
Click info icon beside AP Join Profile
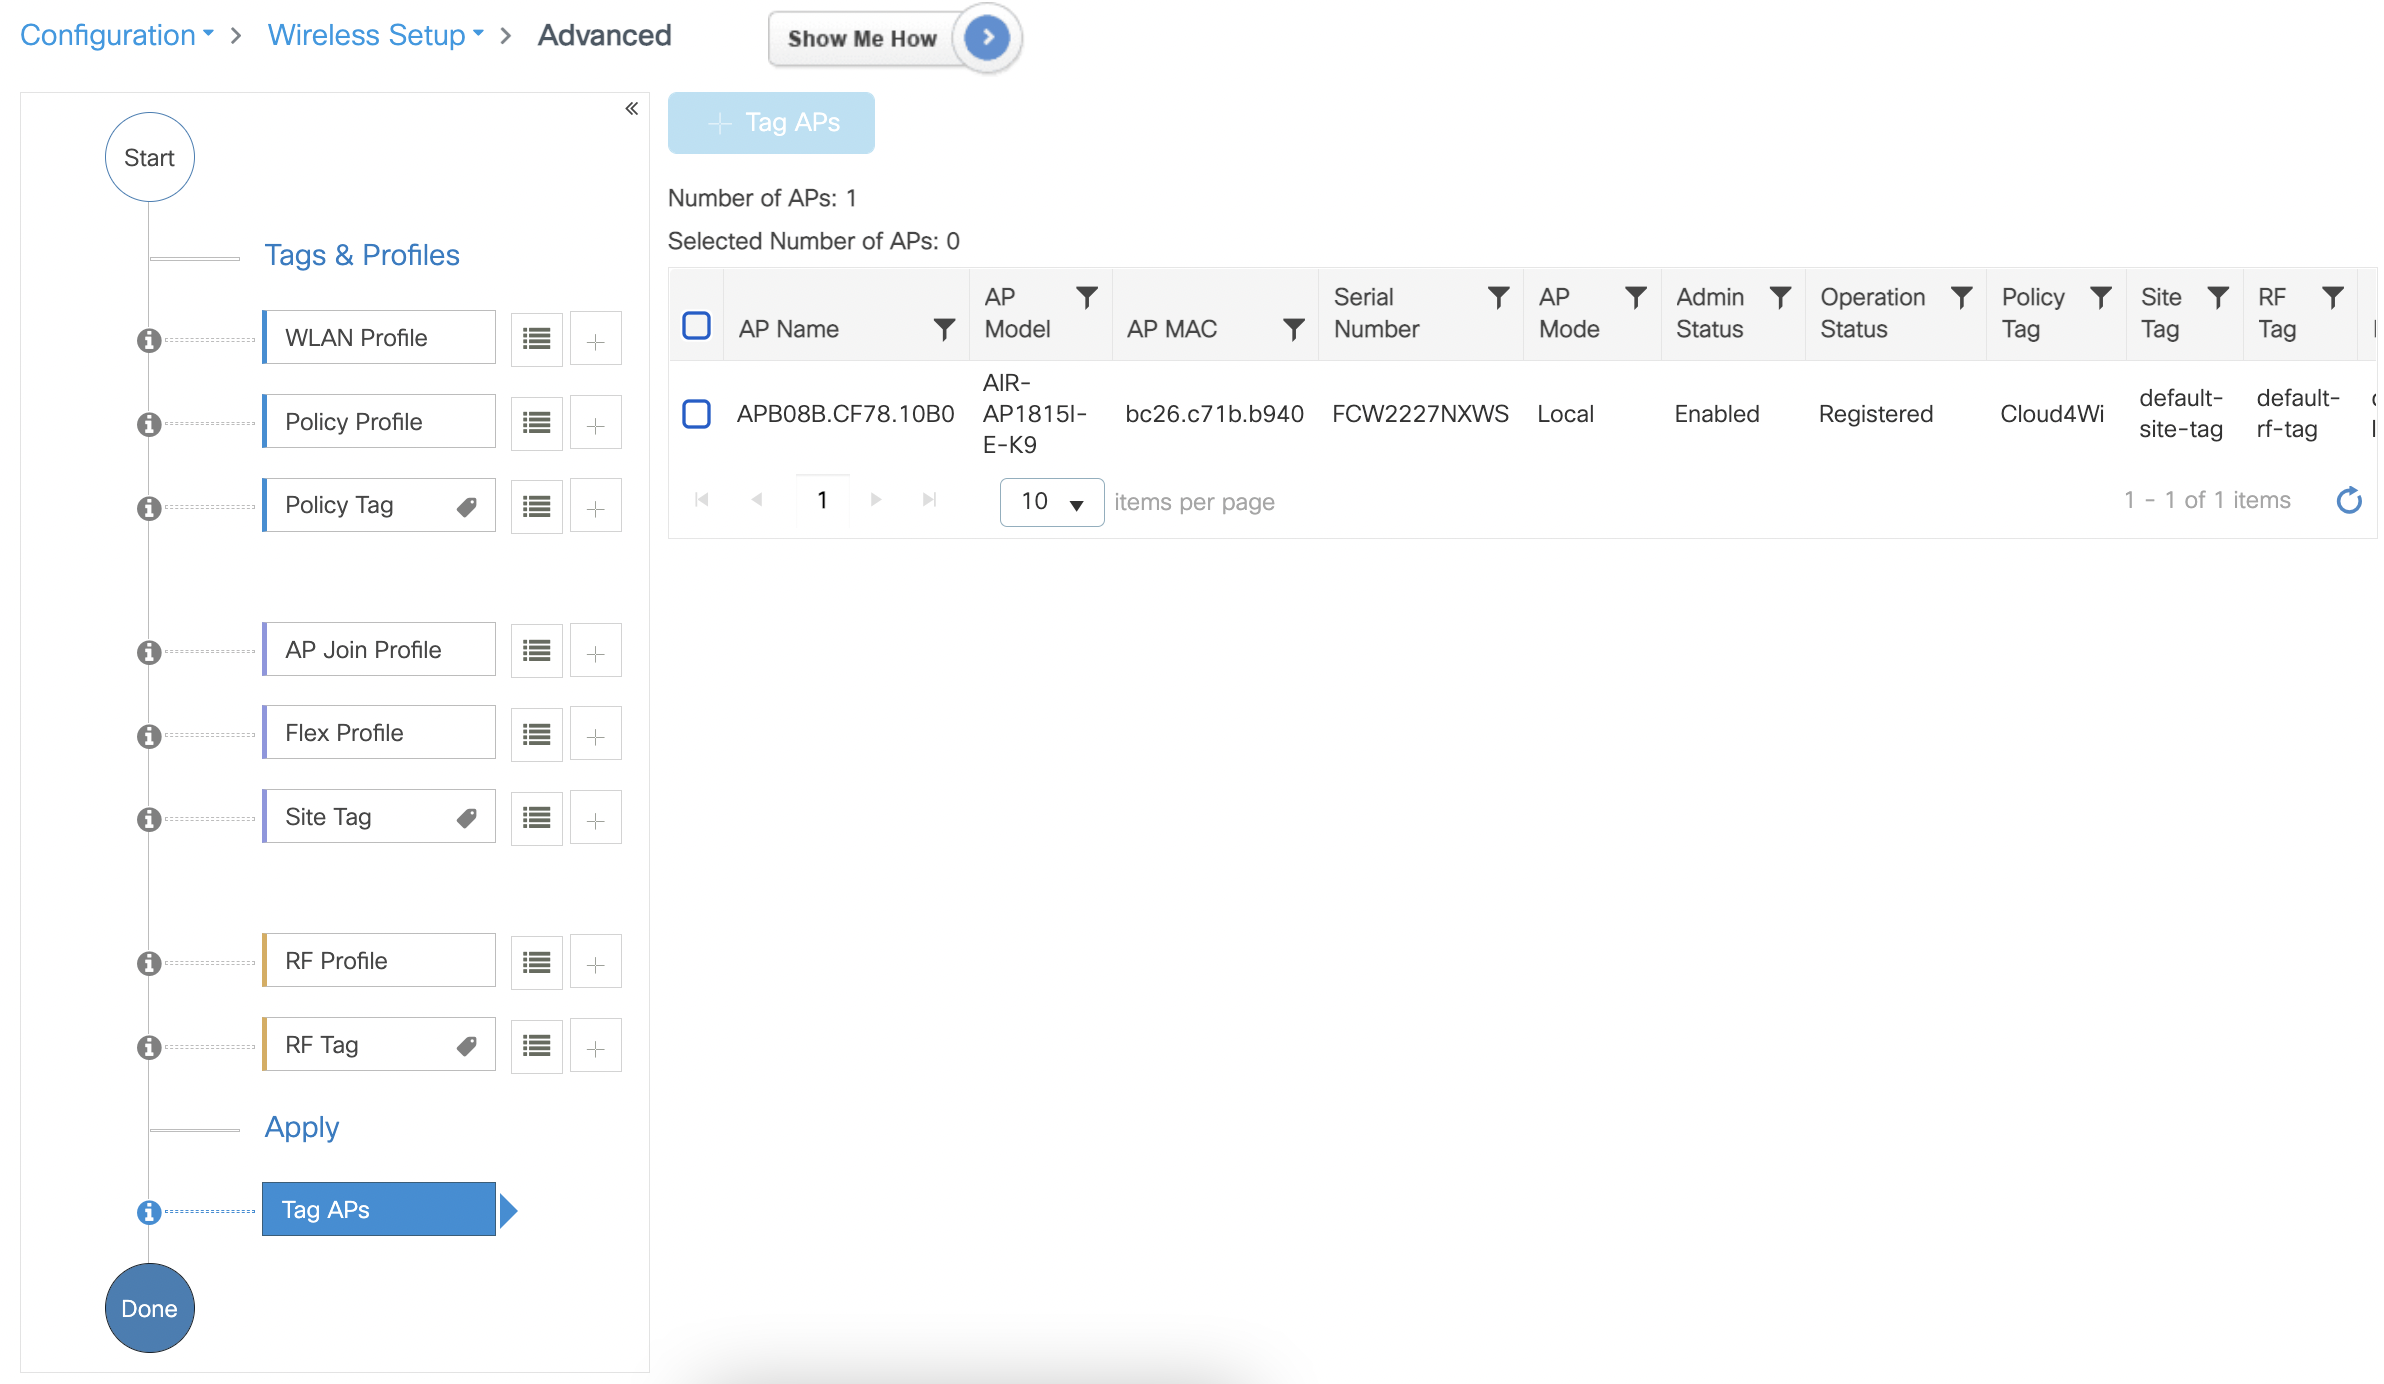(149, 652)
